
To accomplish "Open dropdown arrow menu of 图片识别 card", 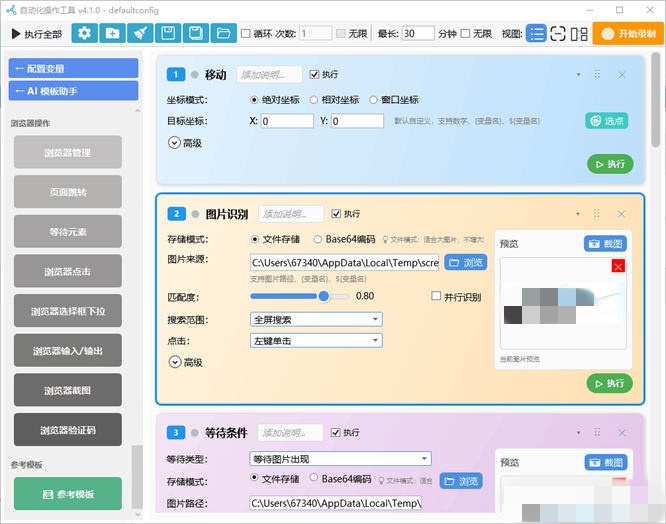I will pos(578,214).
